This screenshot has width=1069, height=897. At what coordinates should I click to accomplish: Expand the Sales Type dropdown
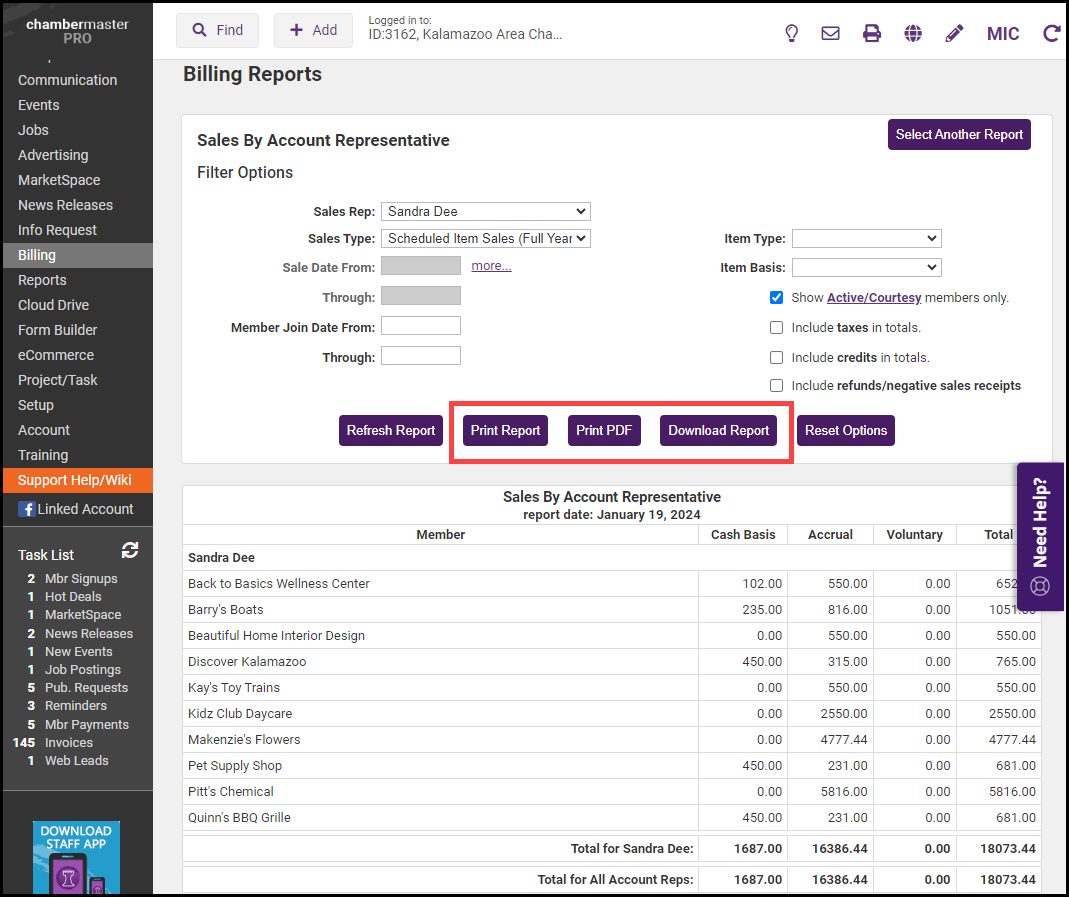pyautogui.click(x=486, y=238)
